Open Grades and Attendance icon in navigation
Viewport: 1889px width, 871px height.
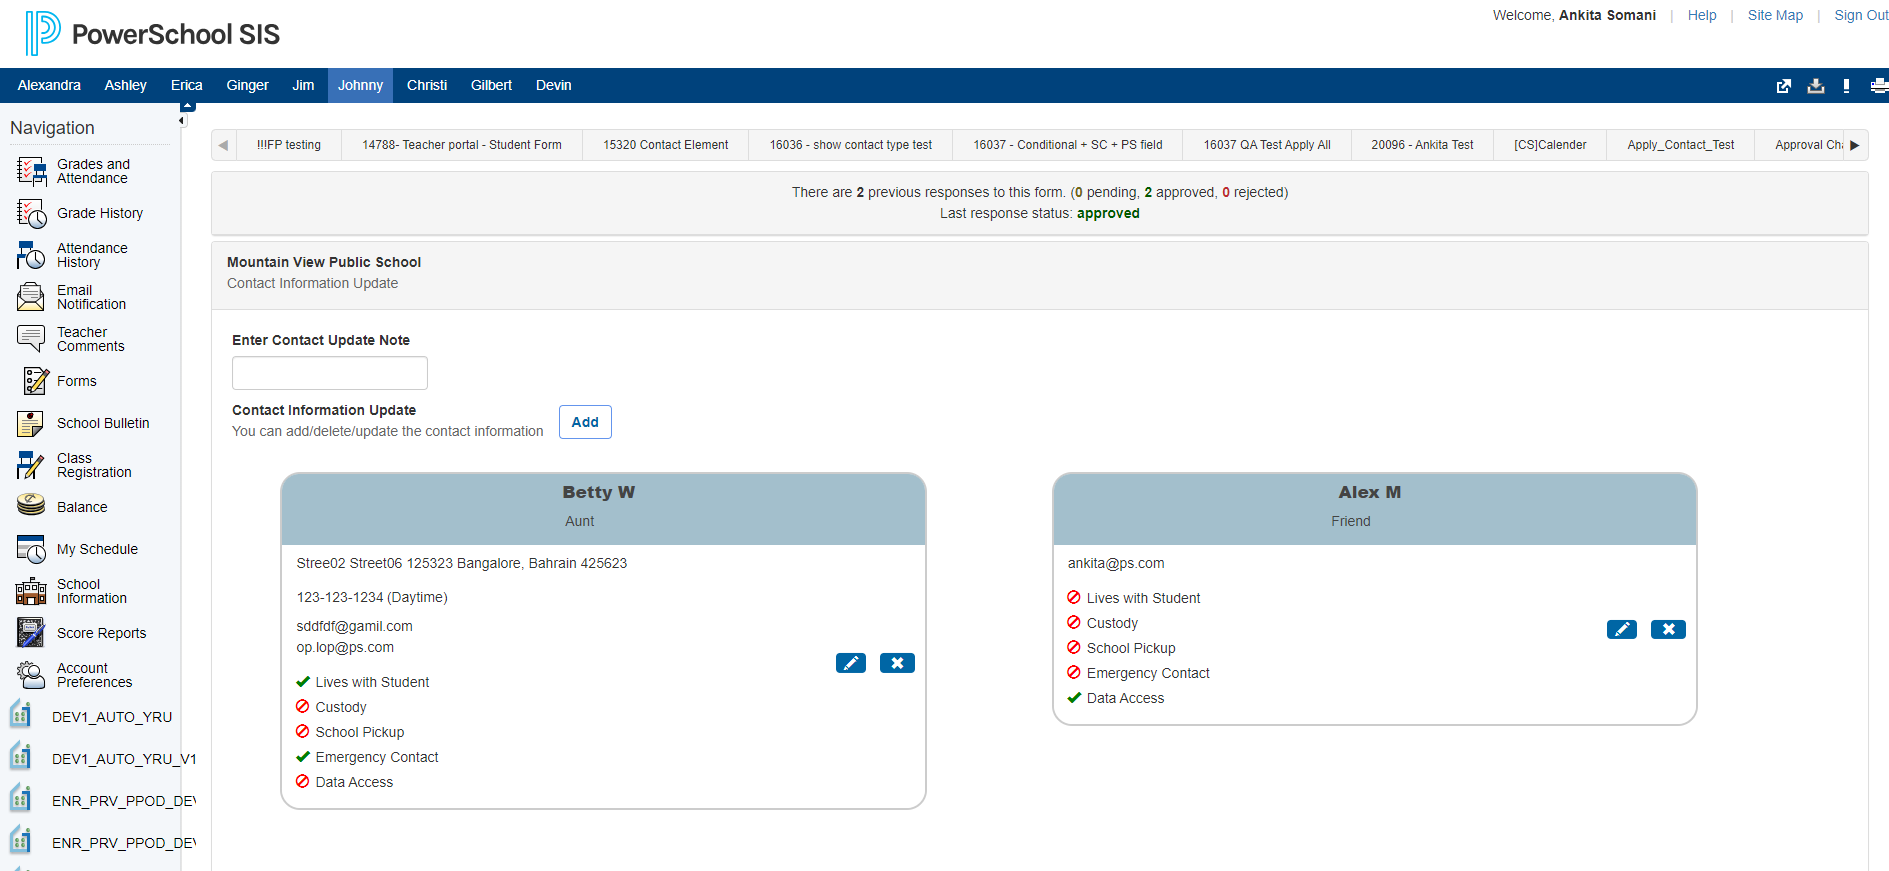(x=31, y=171)
